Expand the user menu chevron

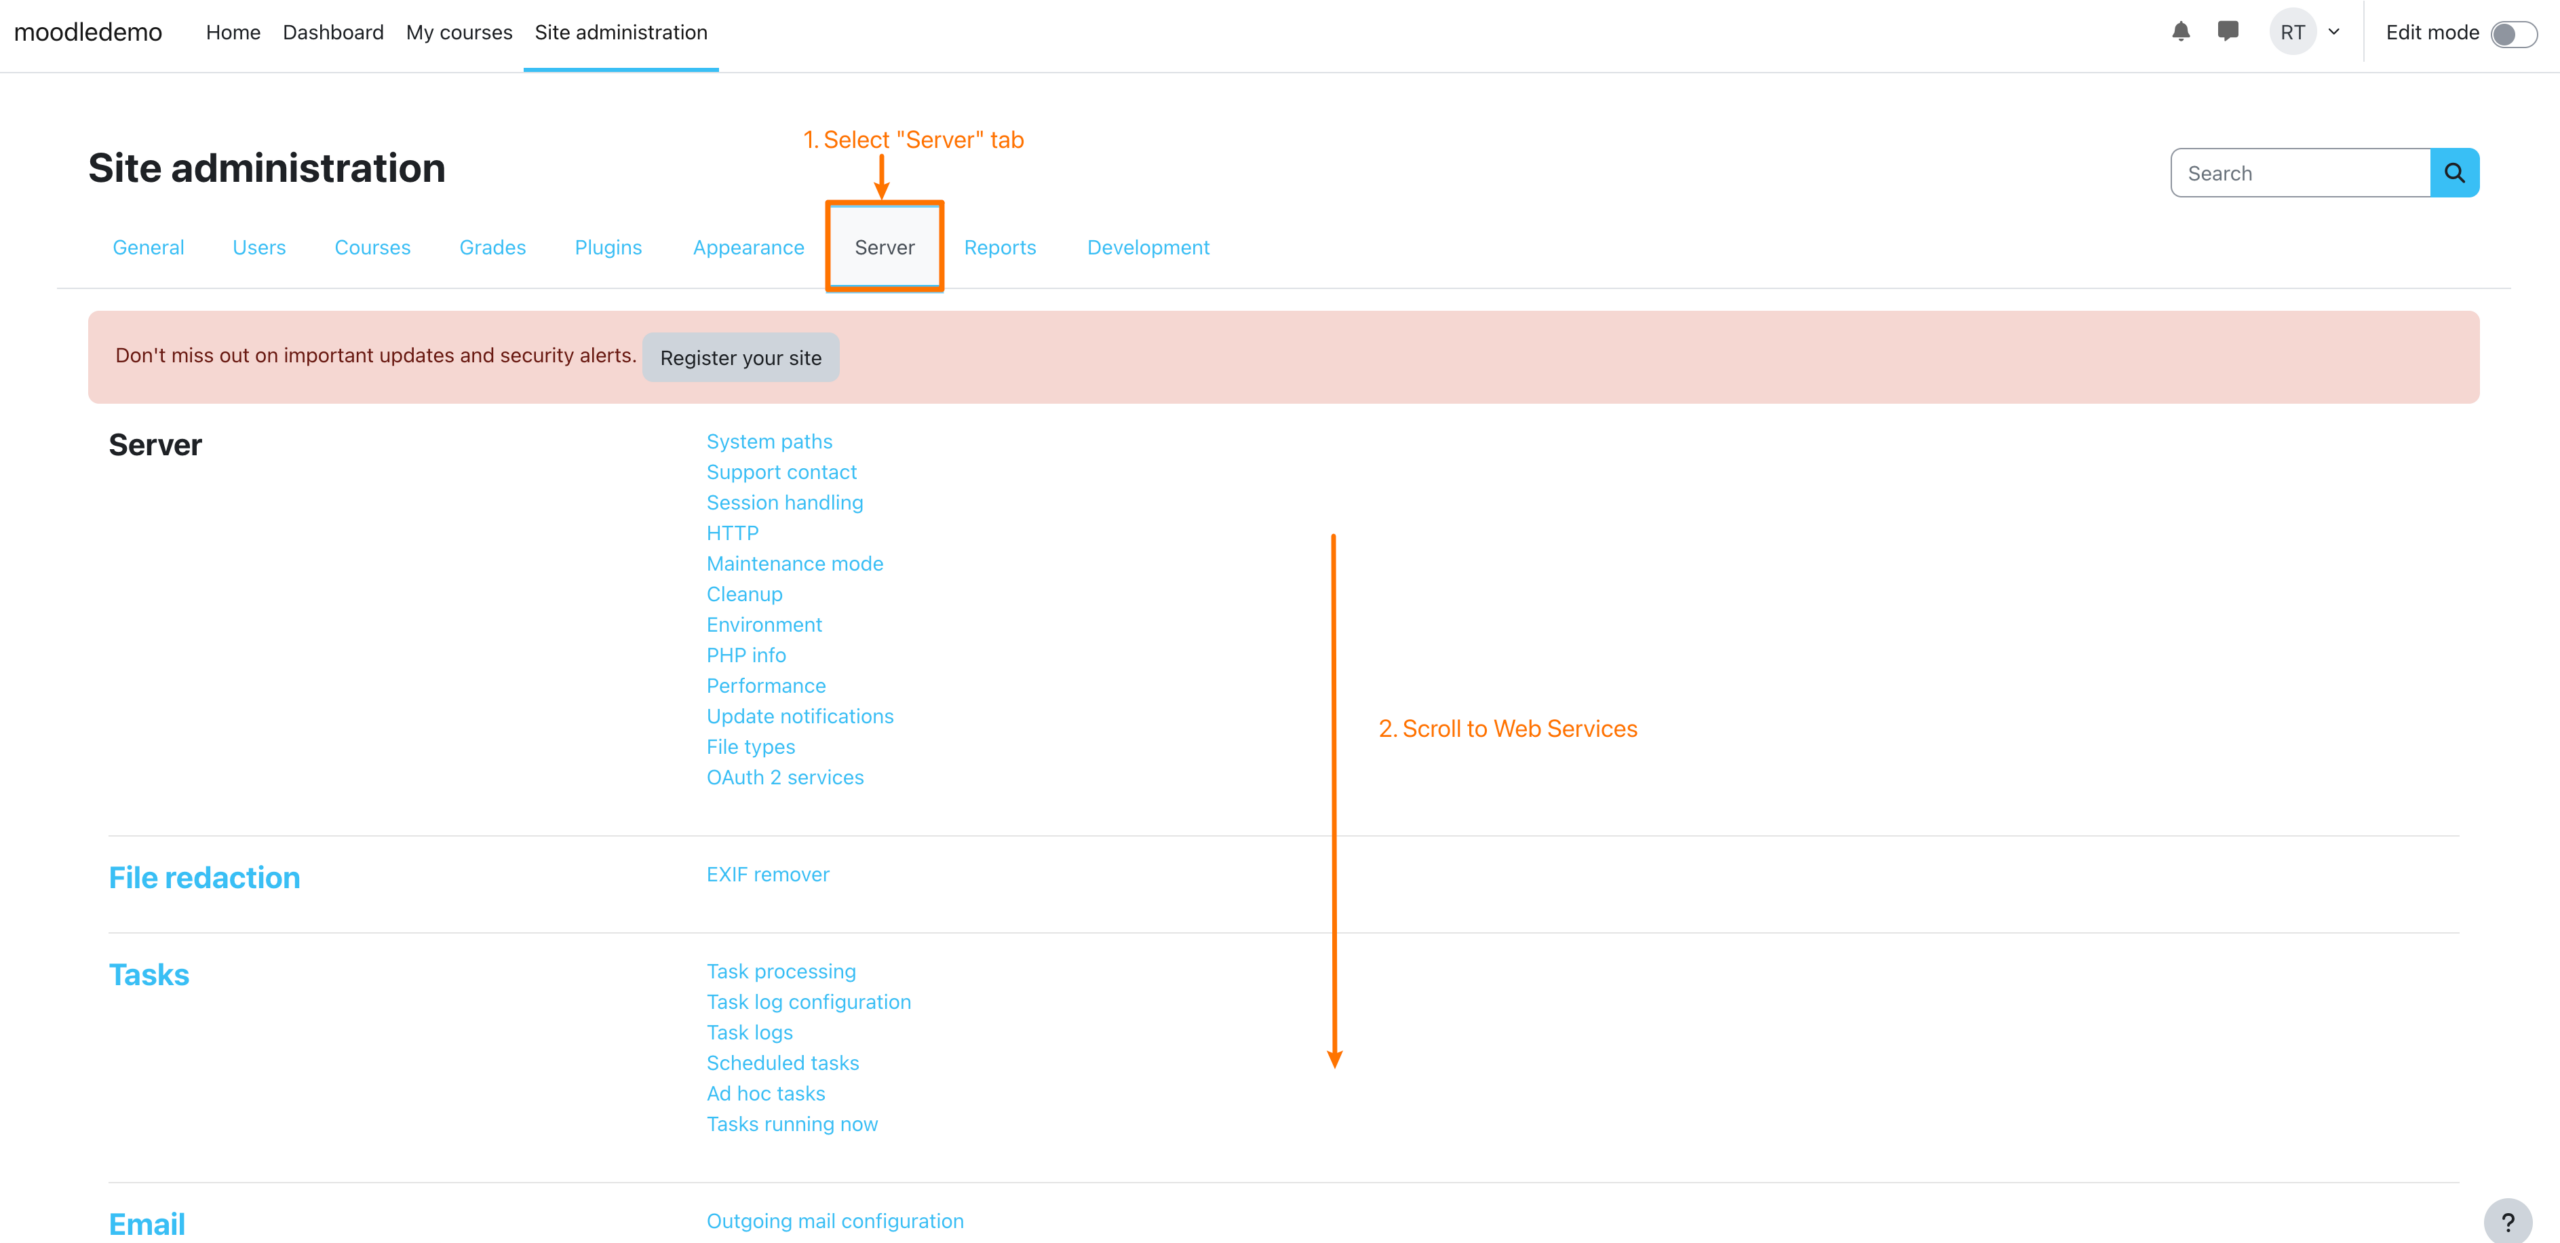coord(2334,32)
